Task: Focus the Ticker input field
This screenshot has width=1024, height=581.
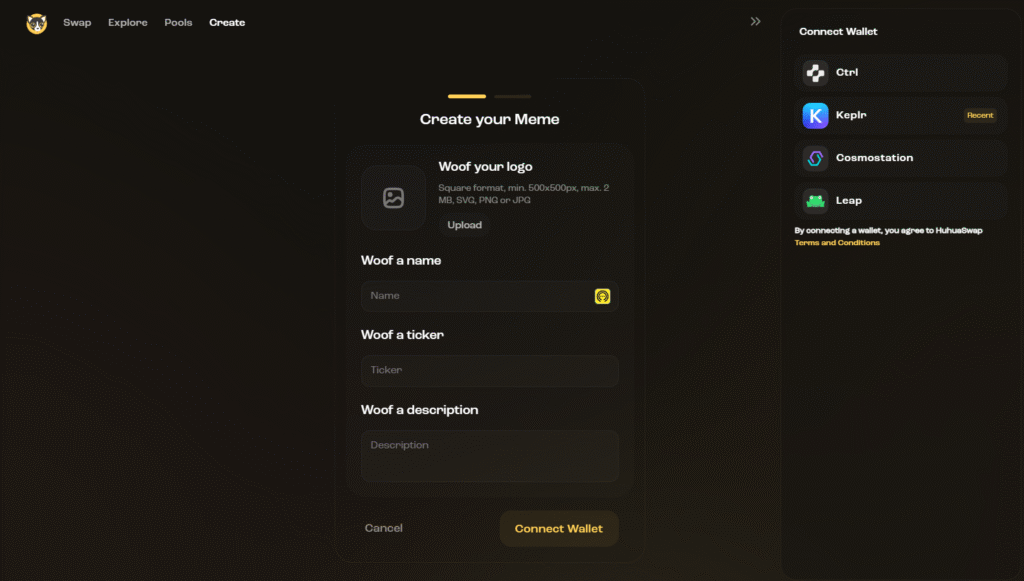Action: 489,371
